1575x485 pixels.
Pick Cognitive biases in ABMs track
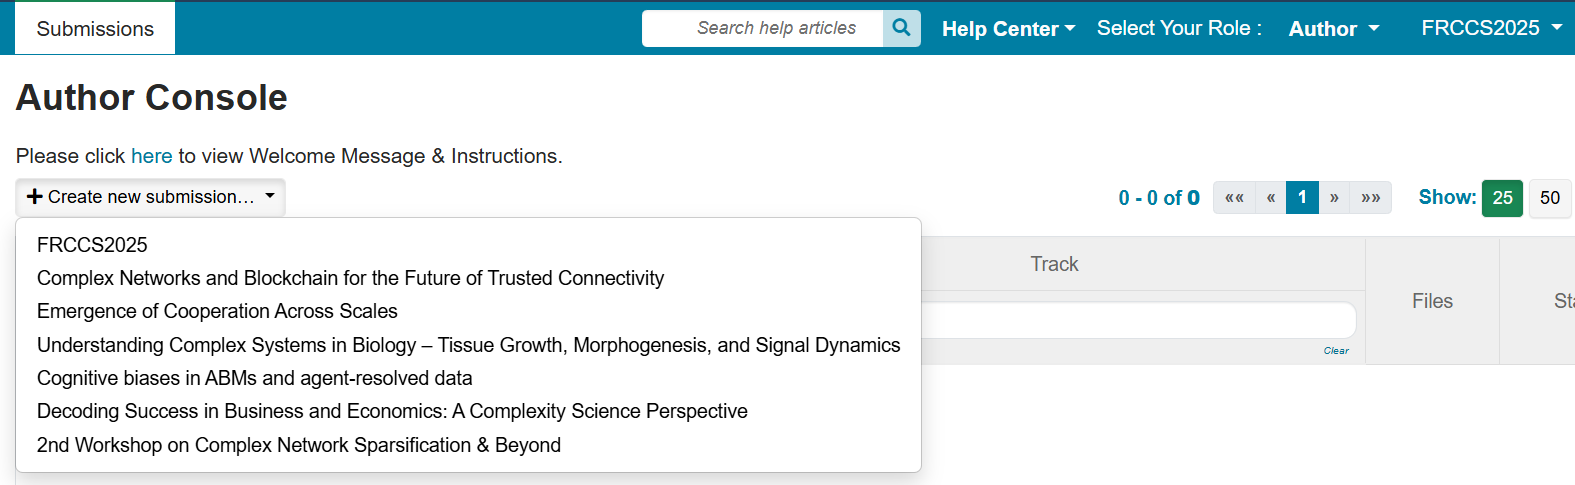[254, 378]
